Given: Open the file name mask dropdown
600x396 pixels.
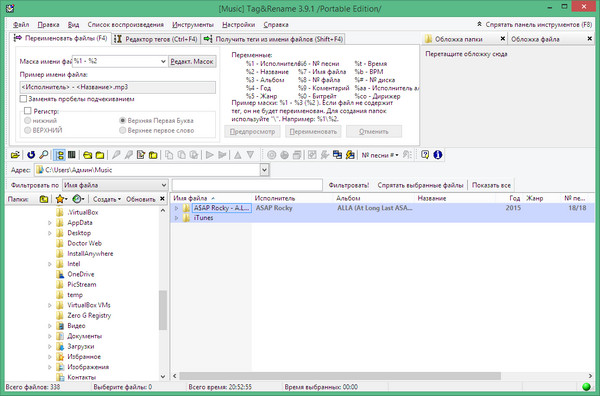Looking at the screenshot, I should pos(163,61).
